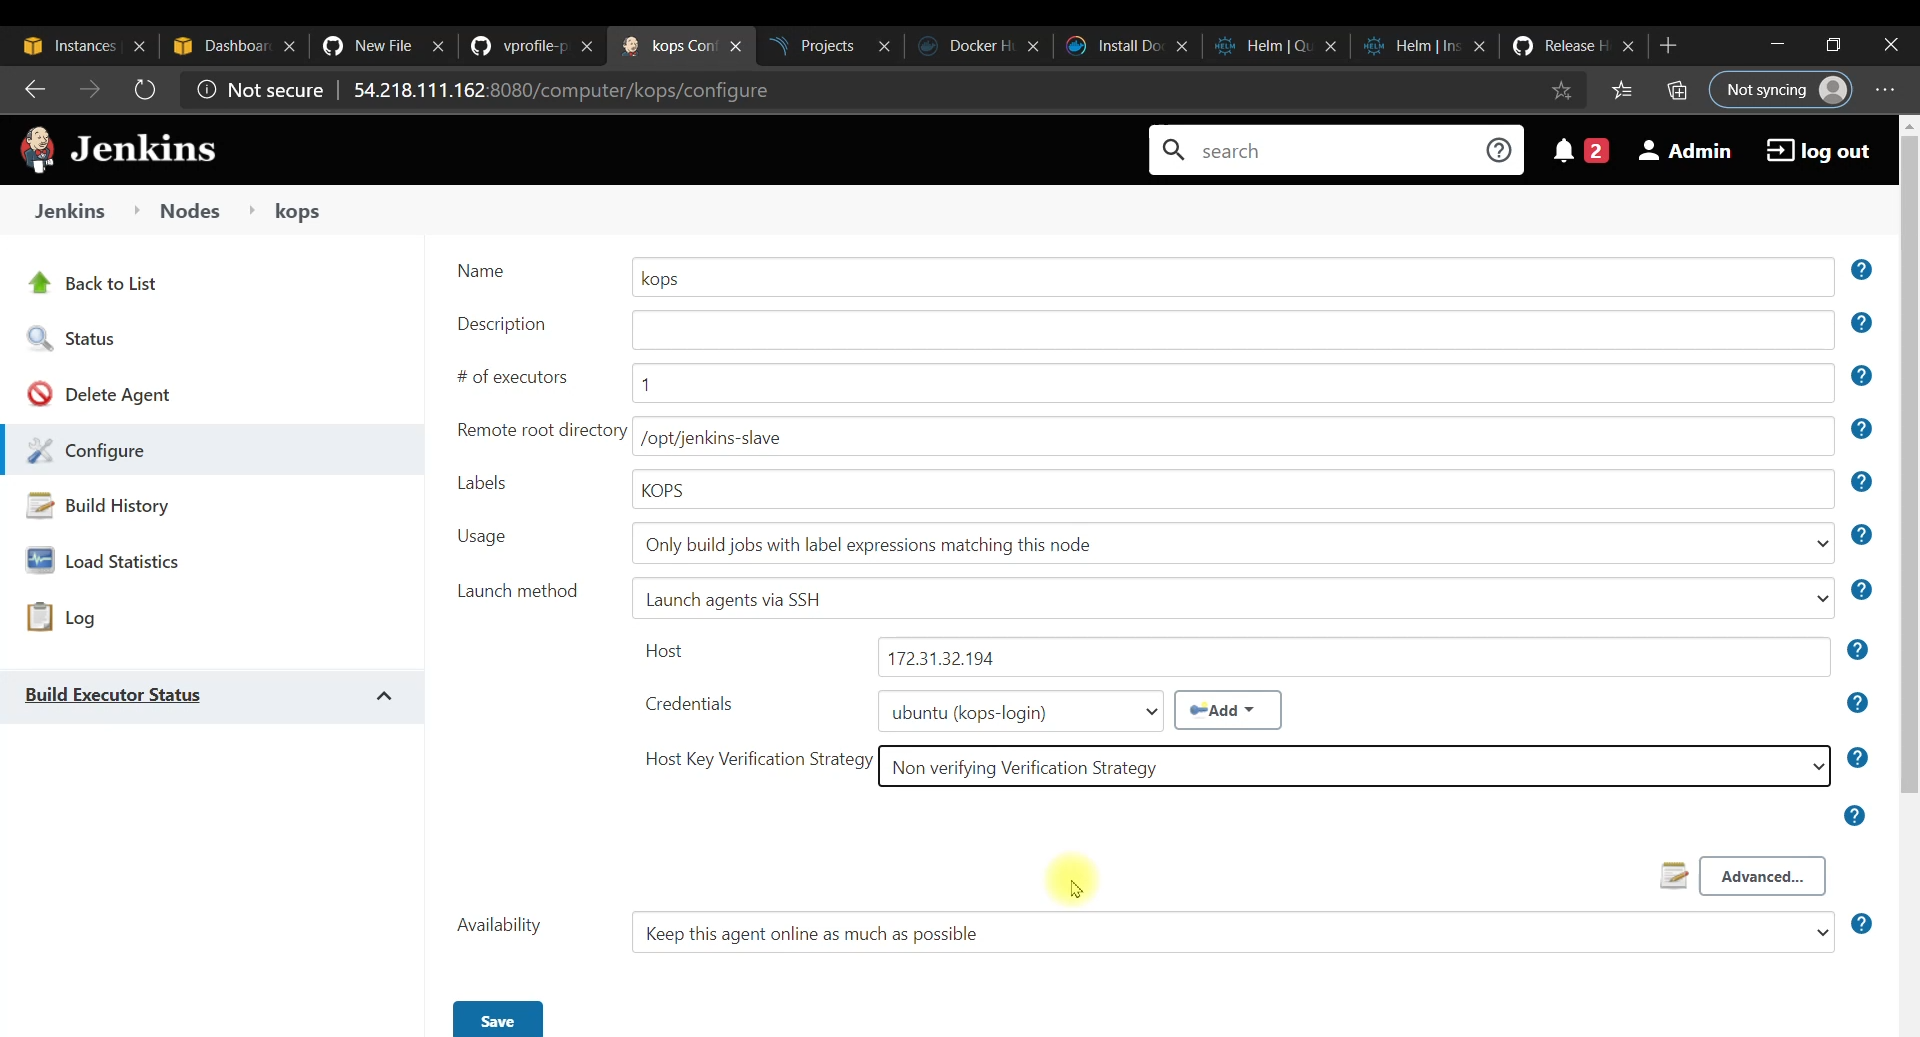1920x1037 pixels.
Task: Switch to the Projects browser tab
Action: 830,46
